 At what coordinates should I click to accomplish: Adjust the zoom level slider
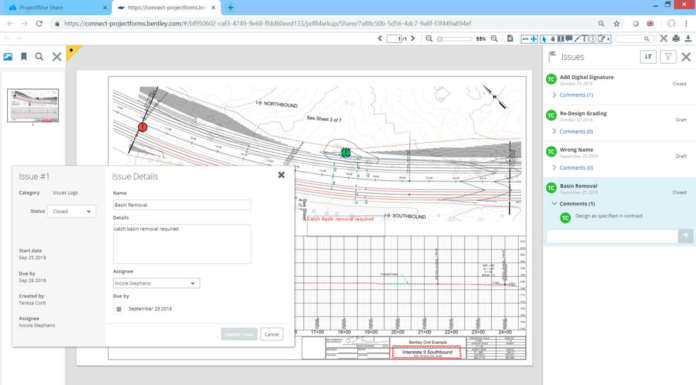(x=455, y=39)
